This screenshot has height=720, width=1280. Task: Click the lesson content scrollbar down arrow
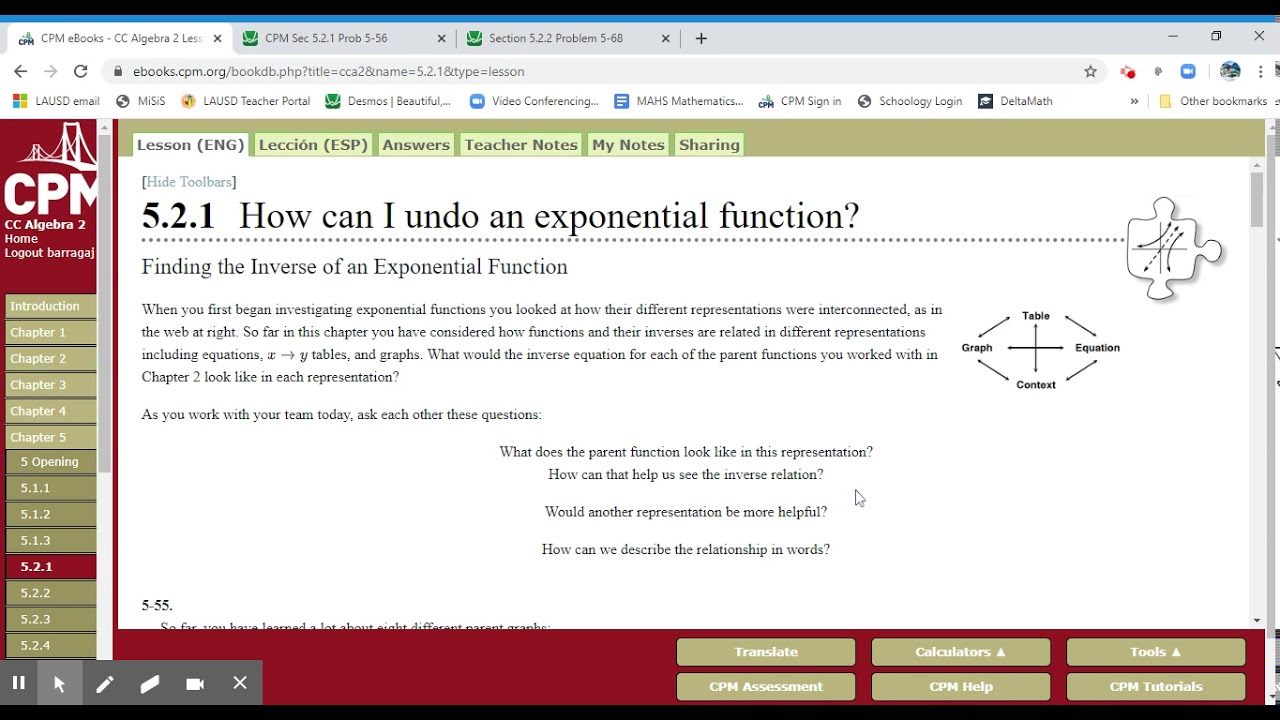click(1257, 621)
